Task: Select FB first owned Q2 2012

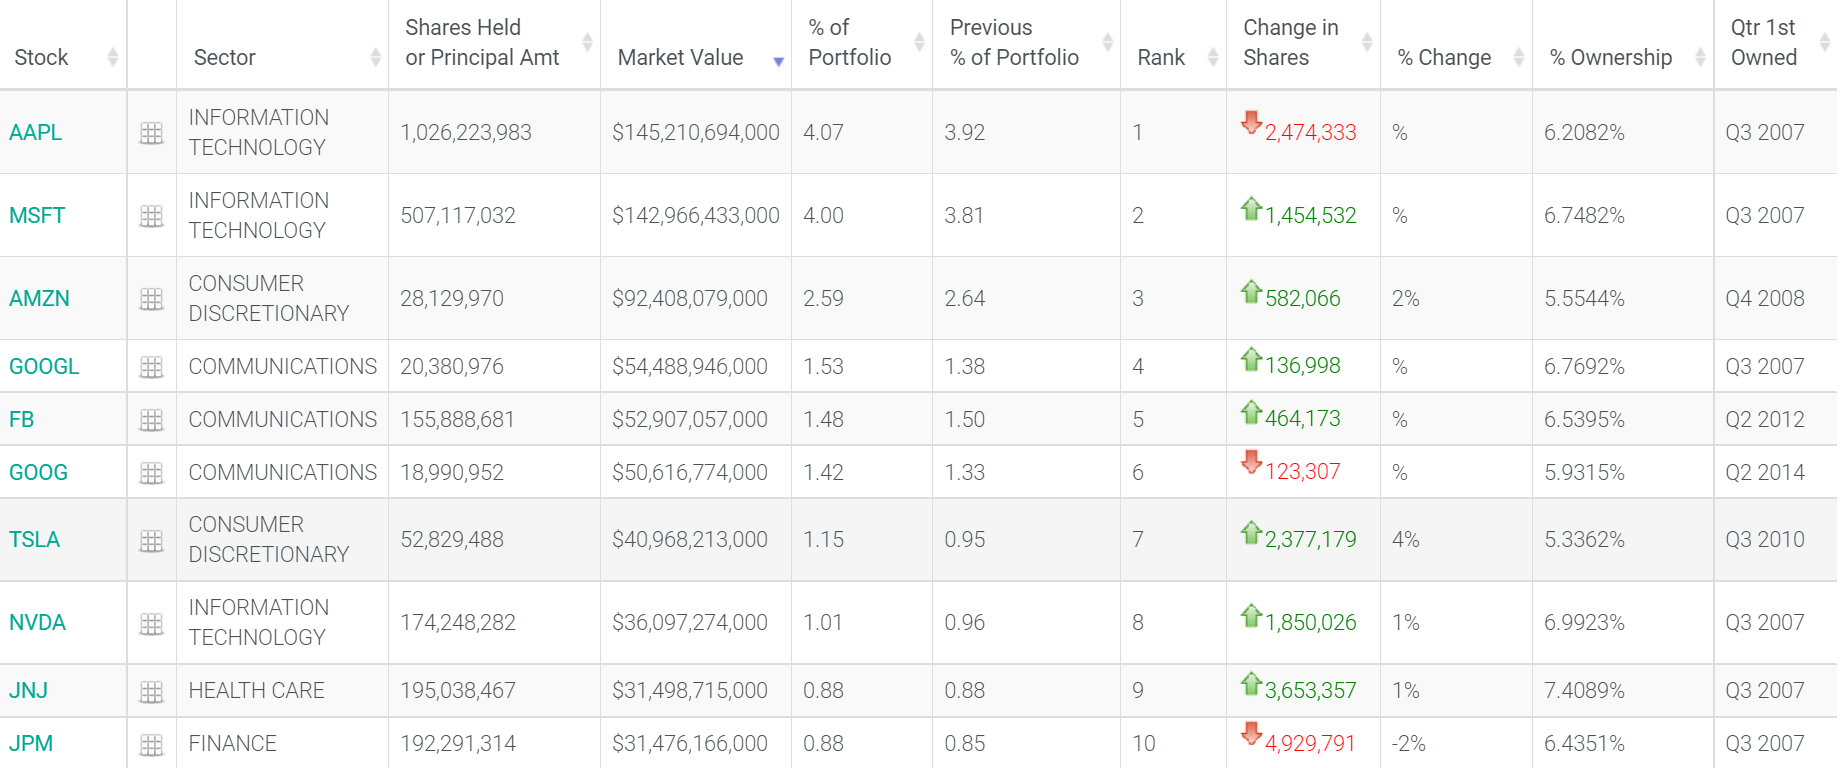Action: [x=1765, y=420]
